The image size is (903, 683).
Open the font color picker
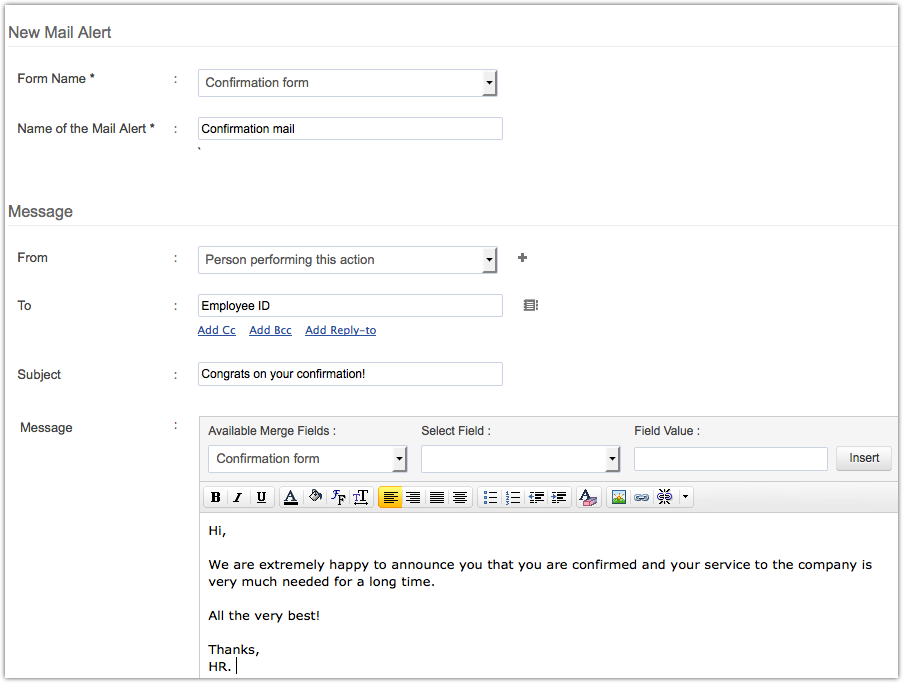click(x=291, y=497)
